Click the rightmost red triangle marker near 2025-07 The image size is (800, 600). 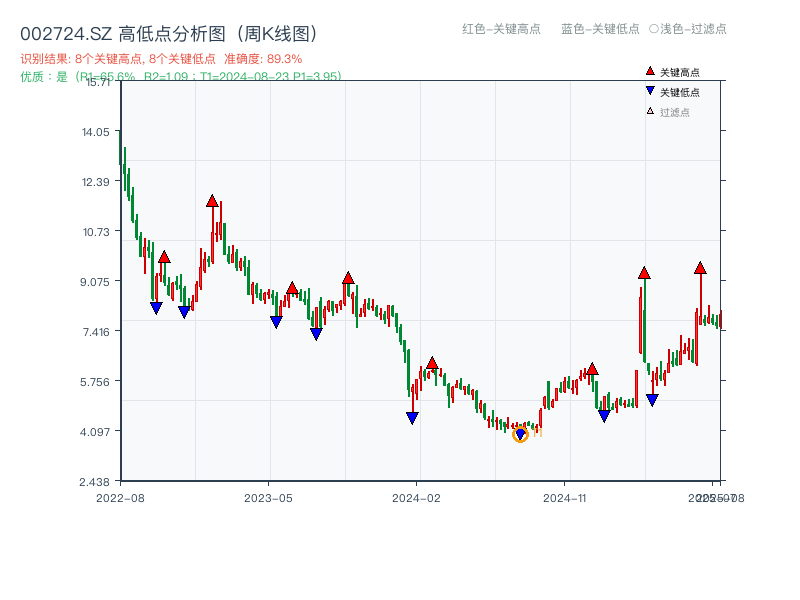pos(699,268)
